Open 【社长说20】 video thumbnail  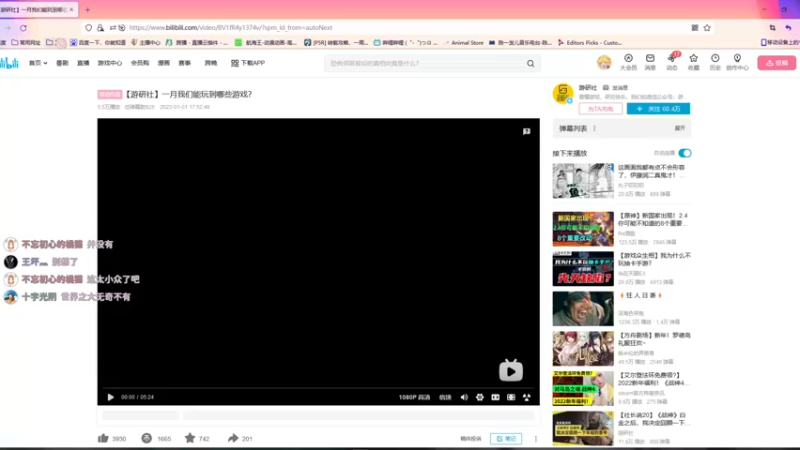pyautogui.click(x=583, y=428)
